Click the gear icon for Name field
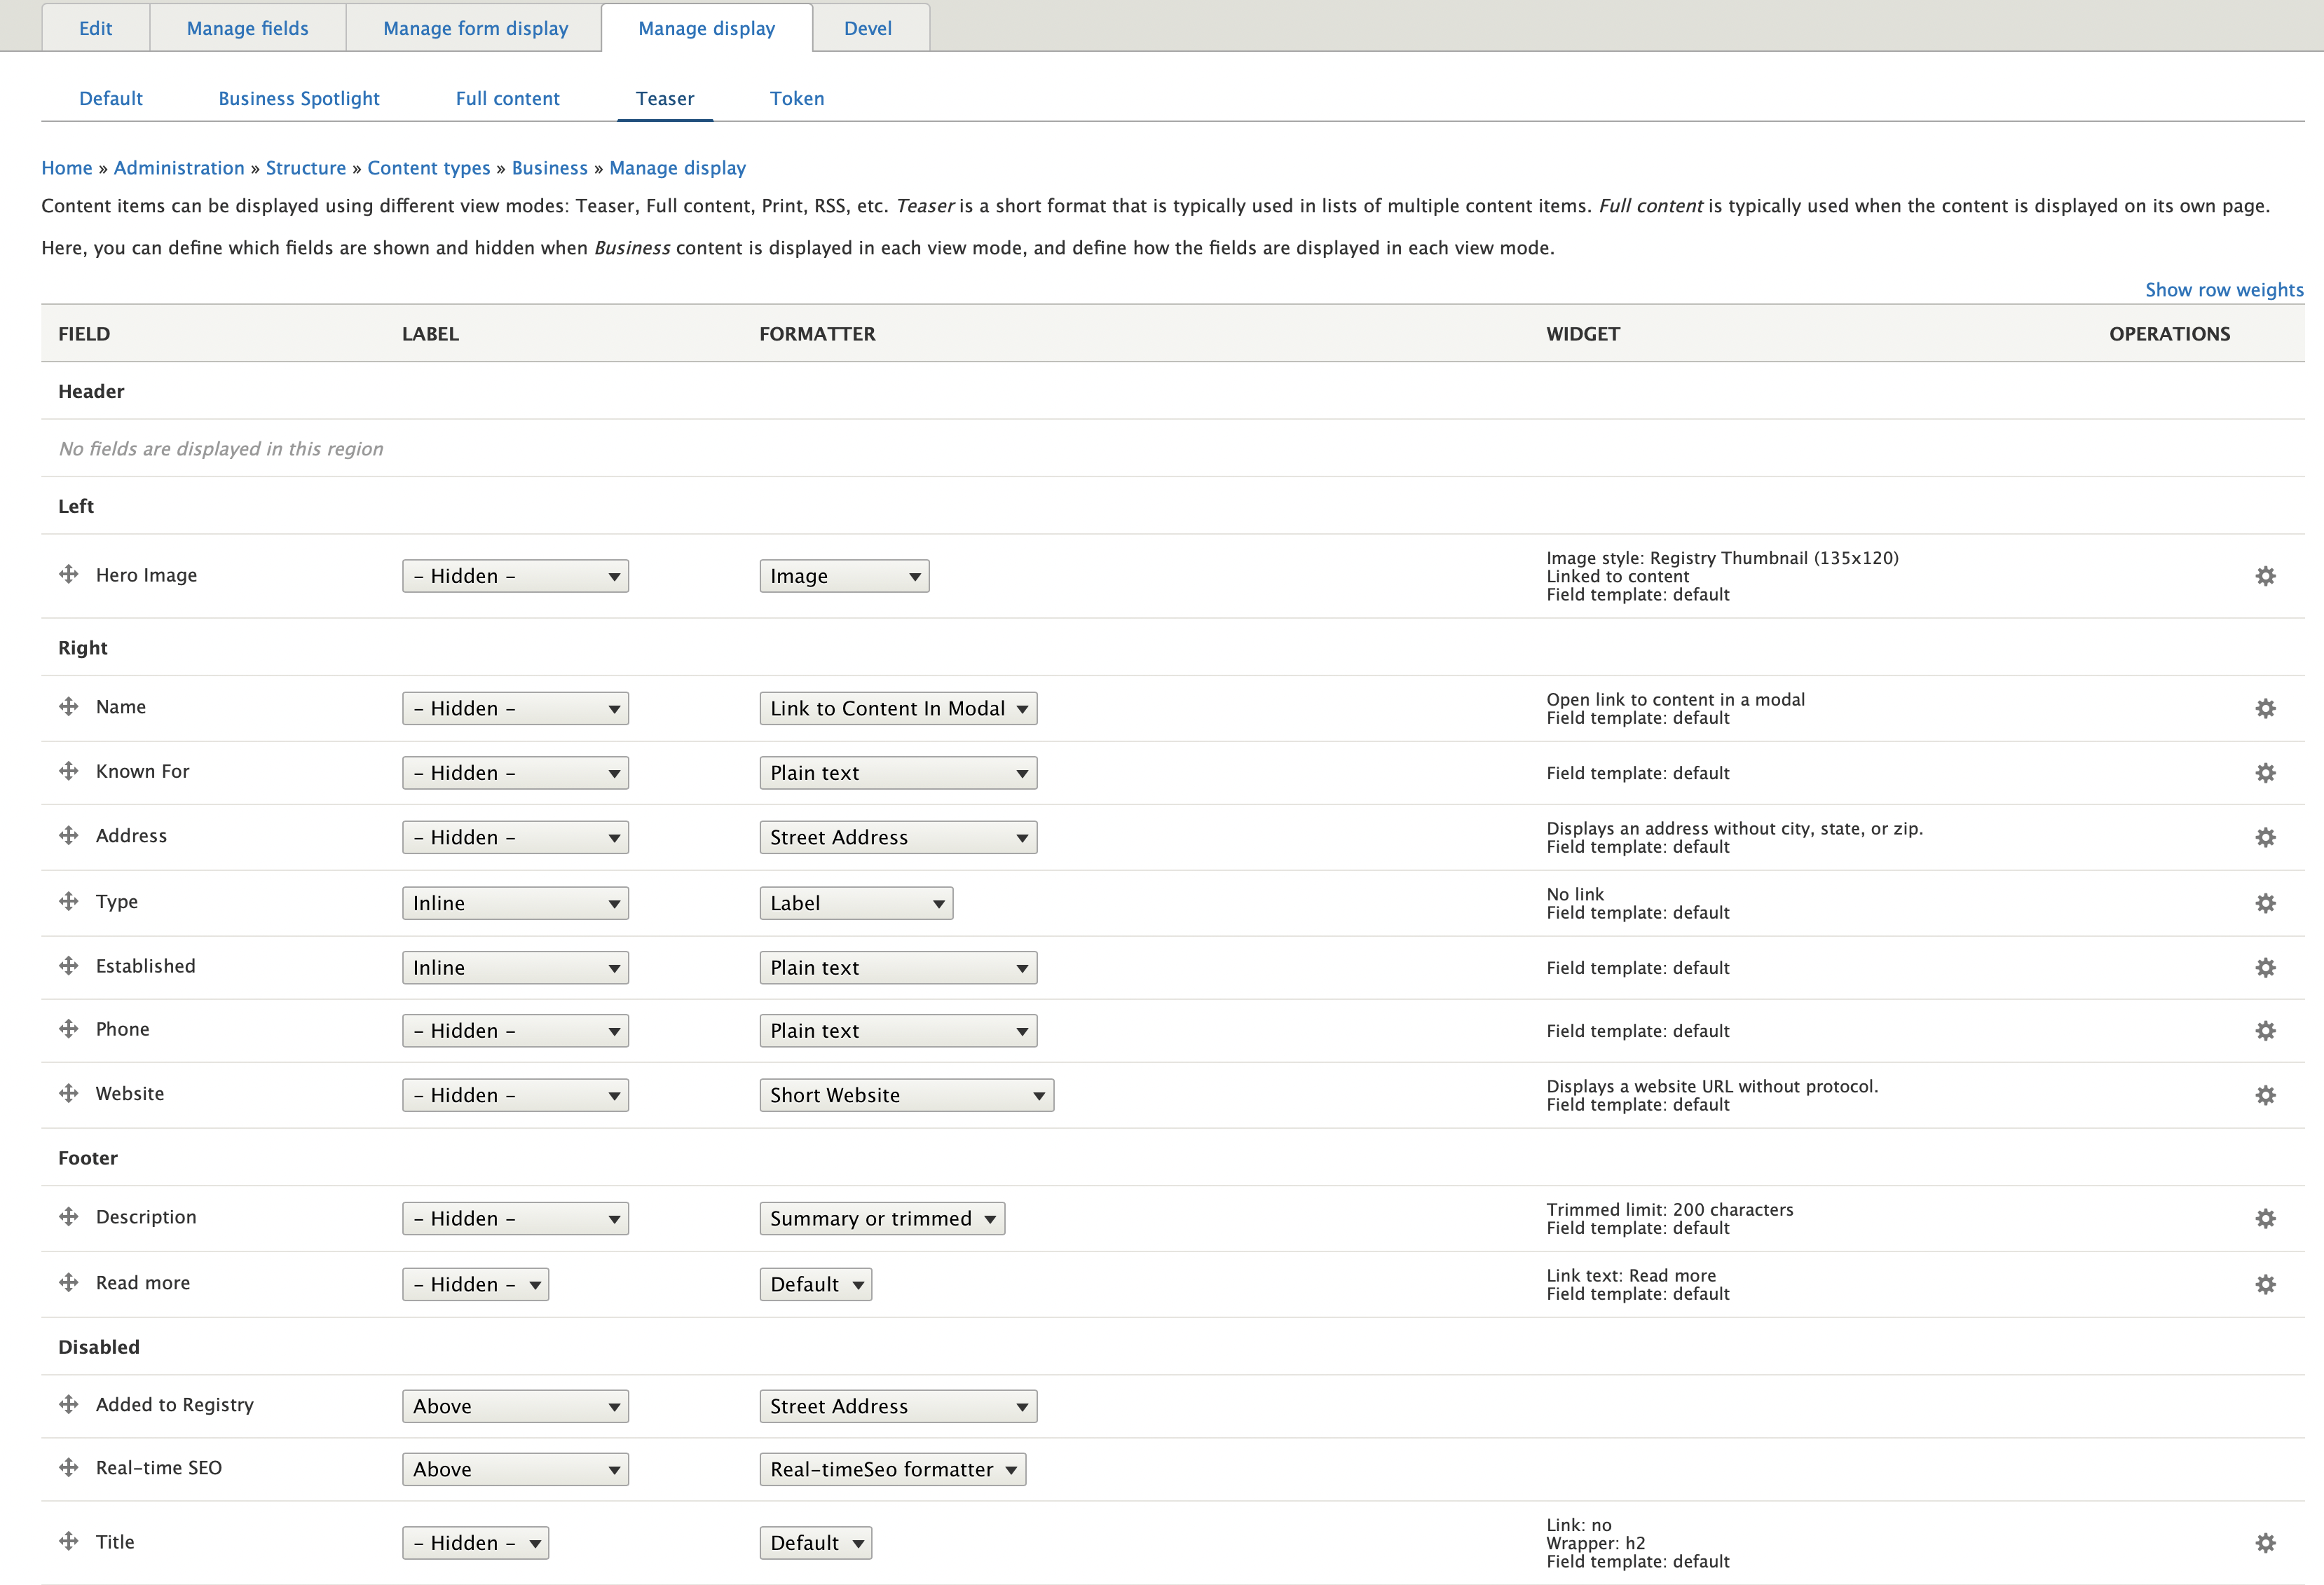 coord(2265,709)
